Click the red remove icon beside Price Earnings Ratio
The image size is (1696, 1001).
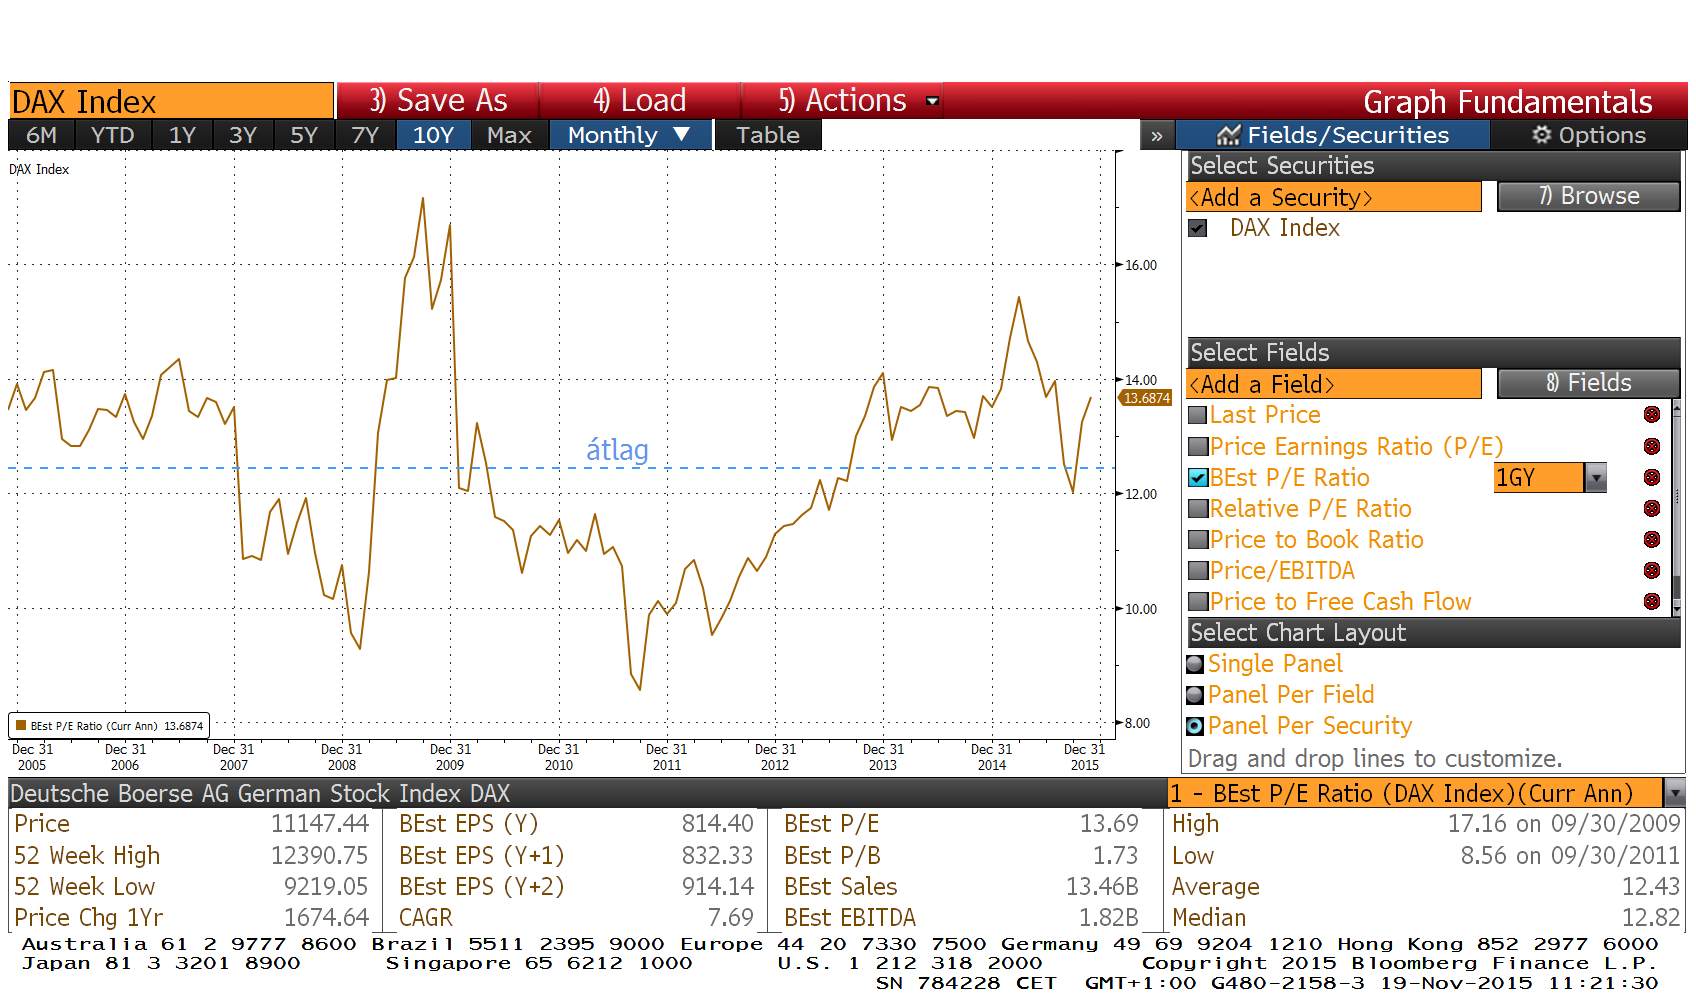point(1651,446)
